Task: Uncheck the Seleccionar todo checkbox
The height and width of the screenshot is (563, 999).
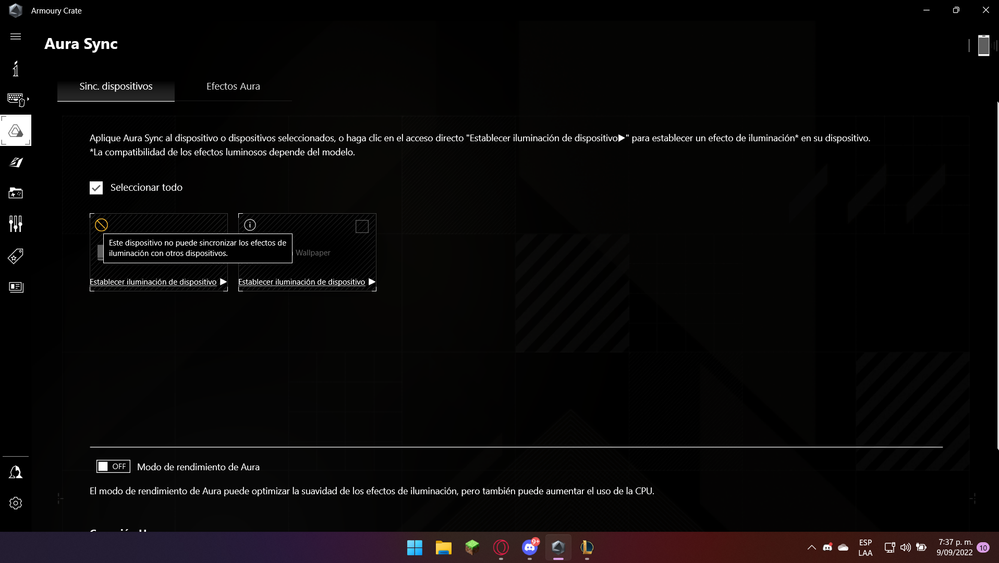Action: (96, 188)
